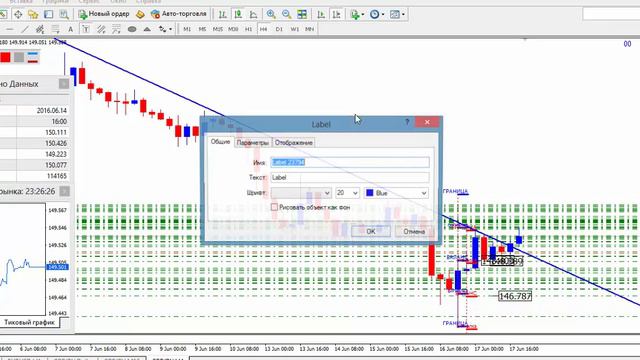Select the ellipse drawing tool
Viewport: 640px width, 360px height.
(131, 29)
